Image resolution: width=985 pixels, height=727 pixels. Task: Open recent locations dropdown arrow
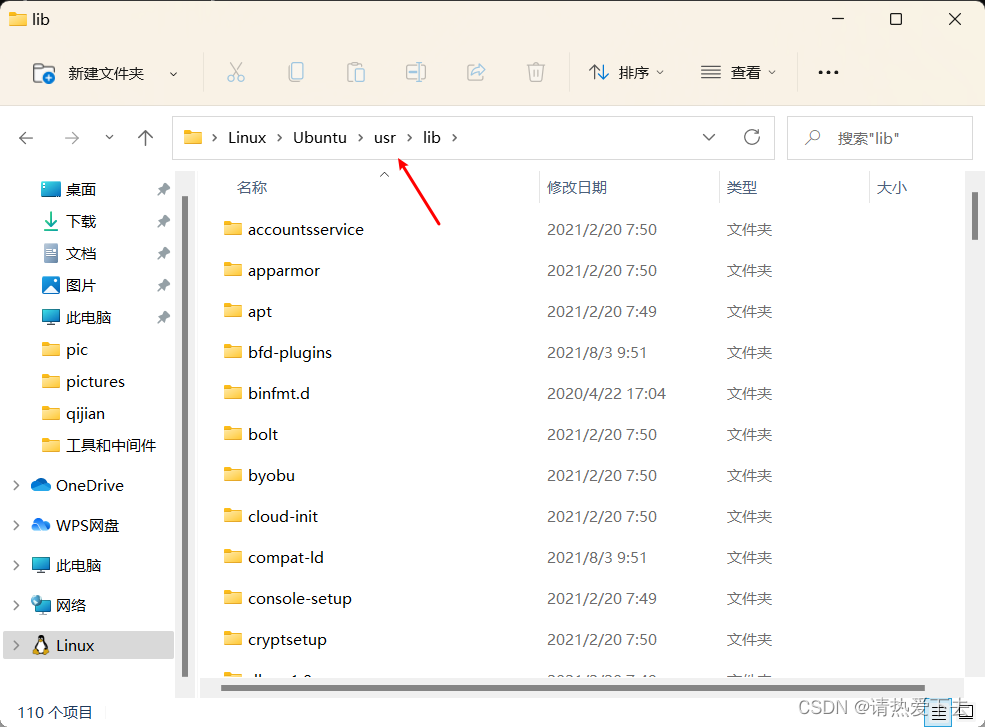pyautogui.click(x=109, y=137)
